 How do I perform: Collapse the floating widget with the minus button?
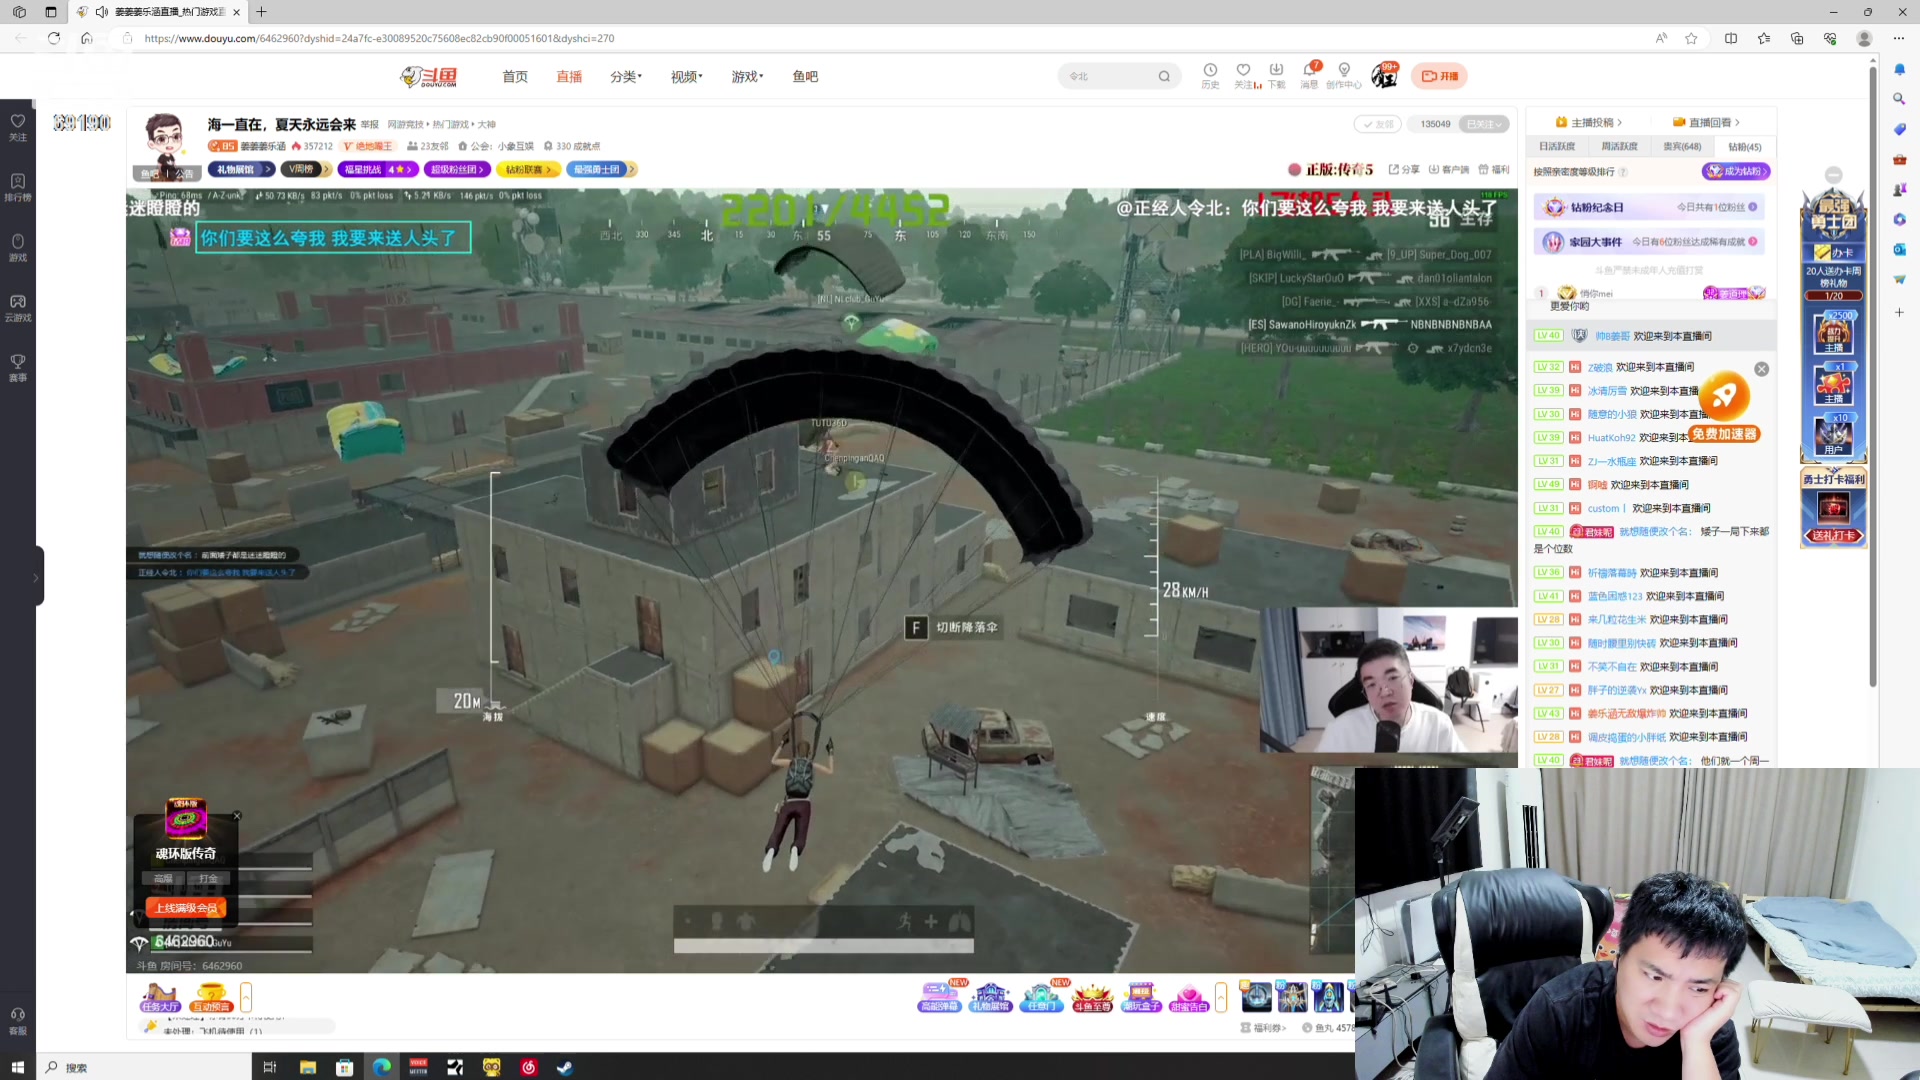(1833, 175)
